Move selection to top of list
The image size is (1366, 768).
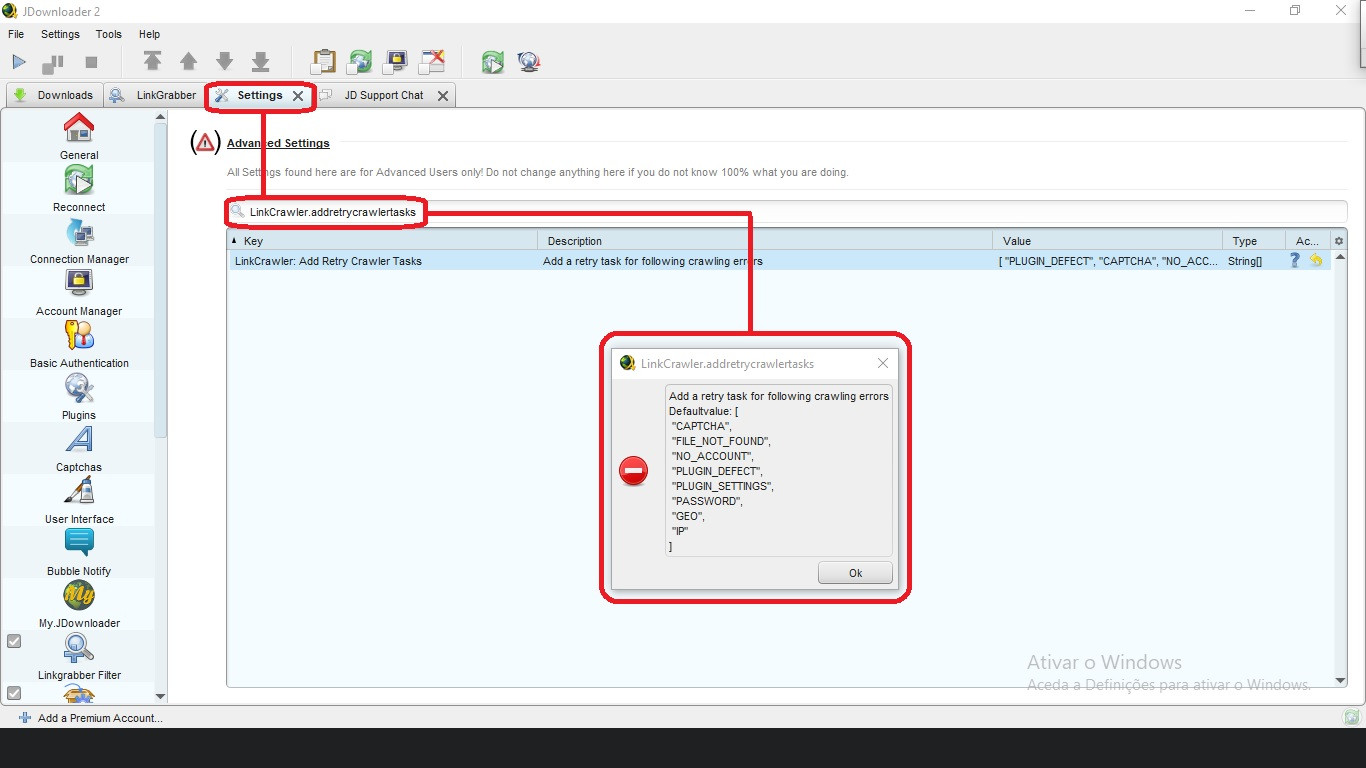152,61
